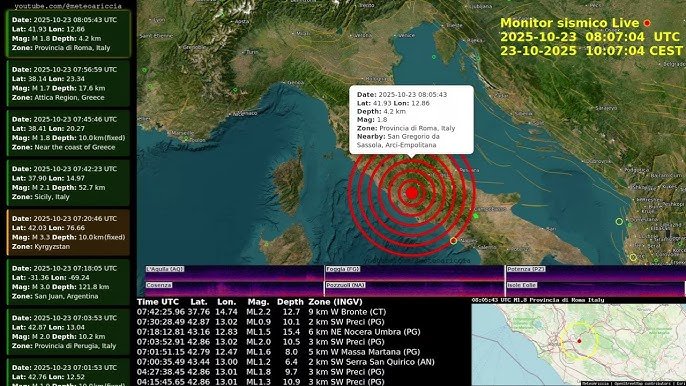Click the Lon. column header

227,302
